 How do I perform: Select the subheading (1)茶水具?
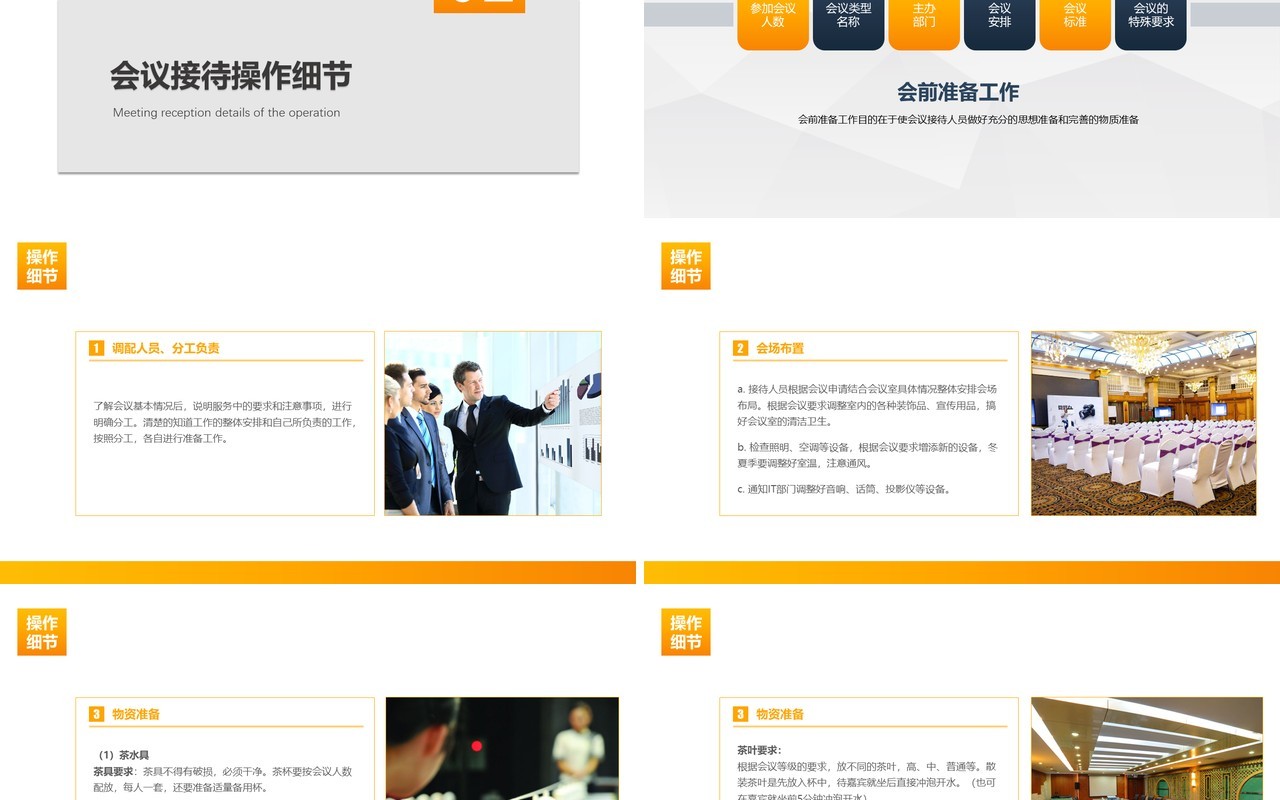121,755
